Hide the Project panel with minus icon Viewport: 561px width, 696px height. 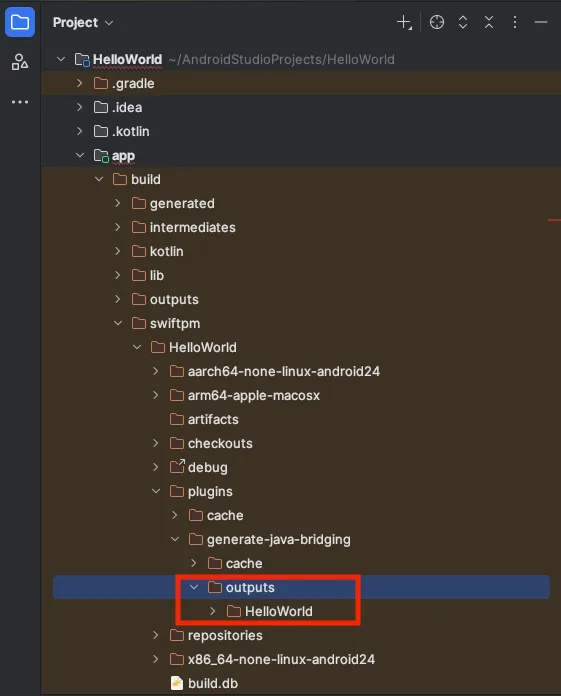click(x=541, y=22)
